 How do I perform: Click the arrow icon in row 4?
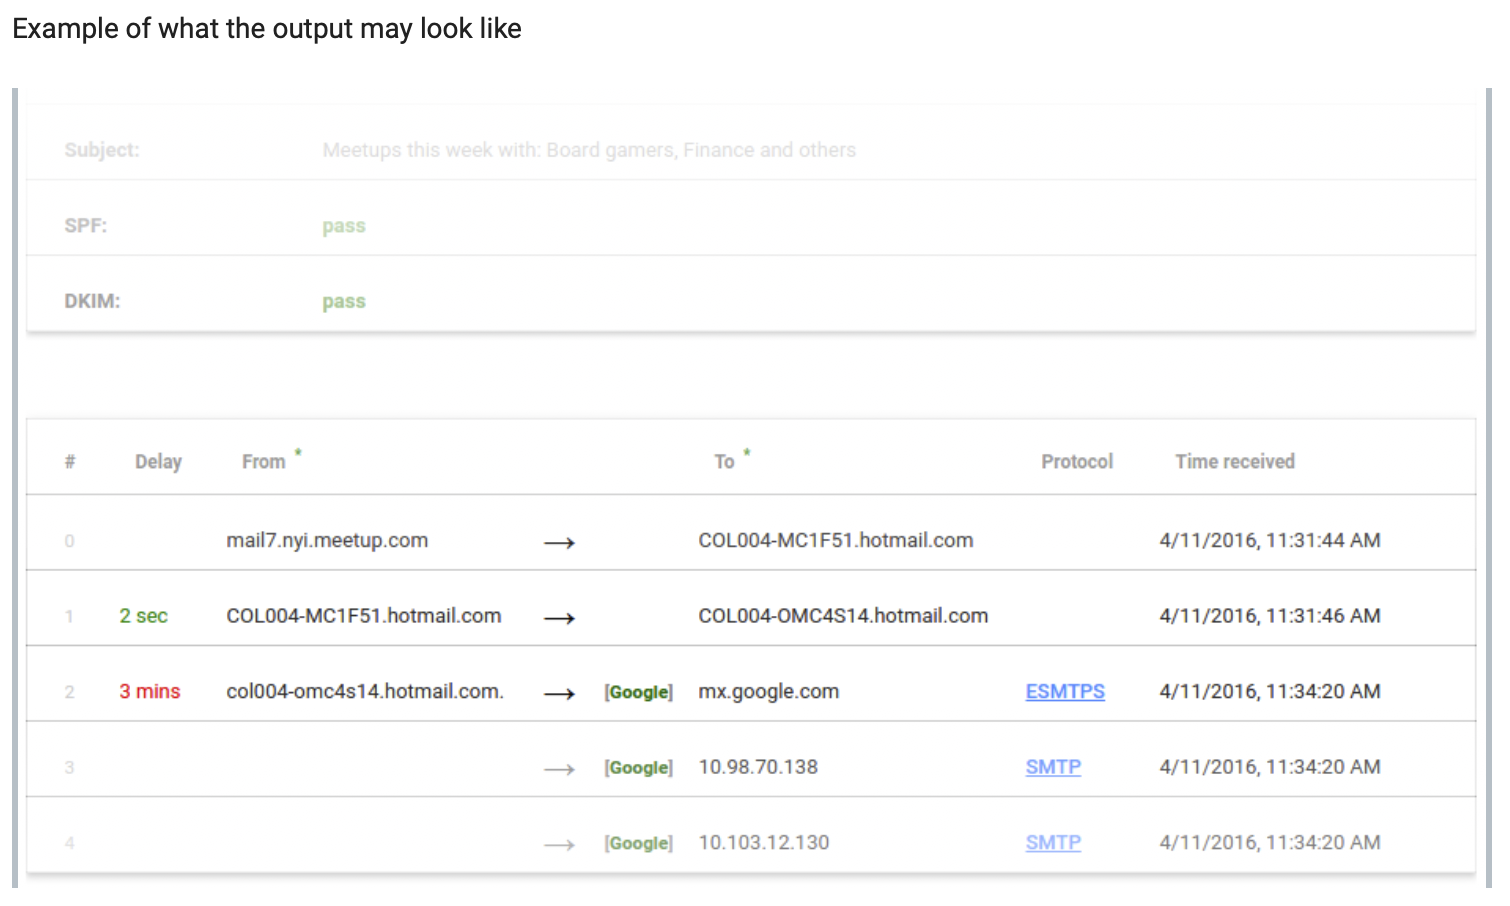[559, 845]
